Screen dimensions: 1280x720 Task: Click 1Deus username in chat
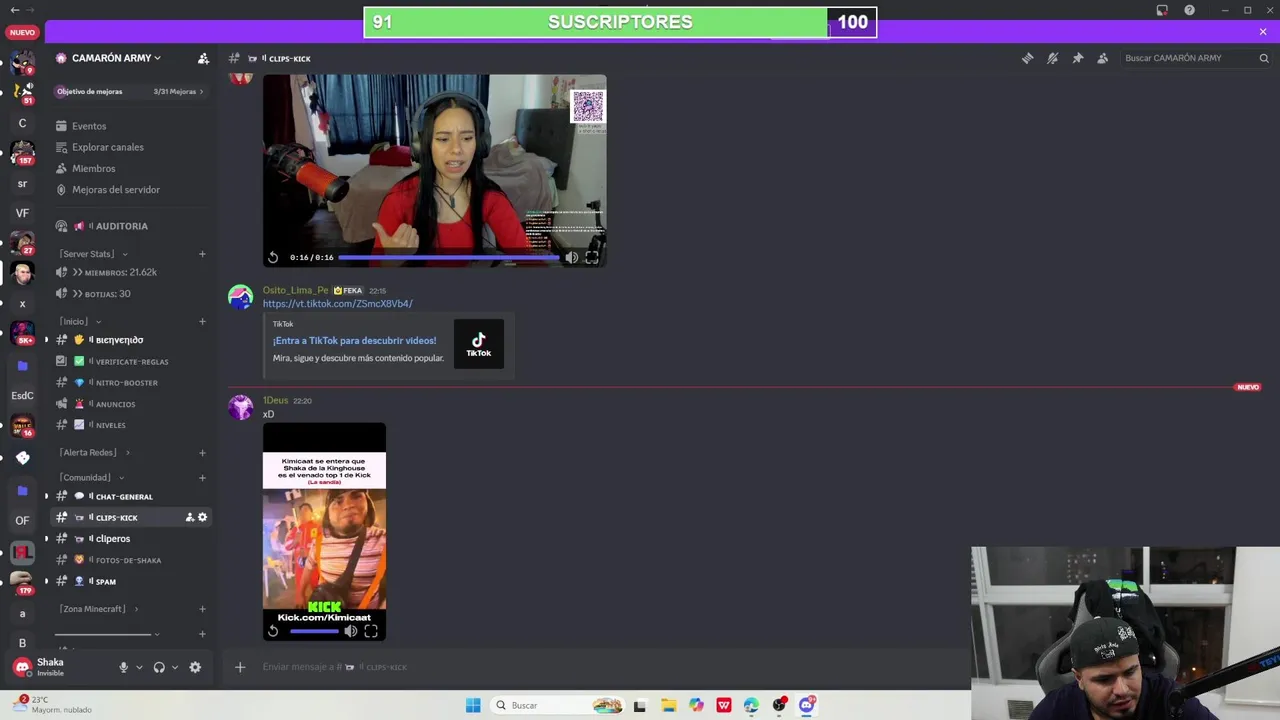coord(275,400)
